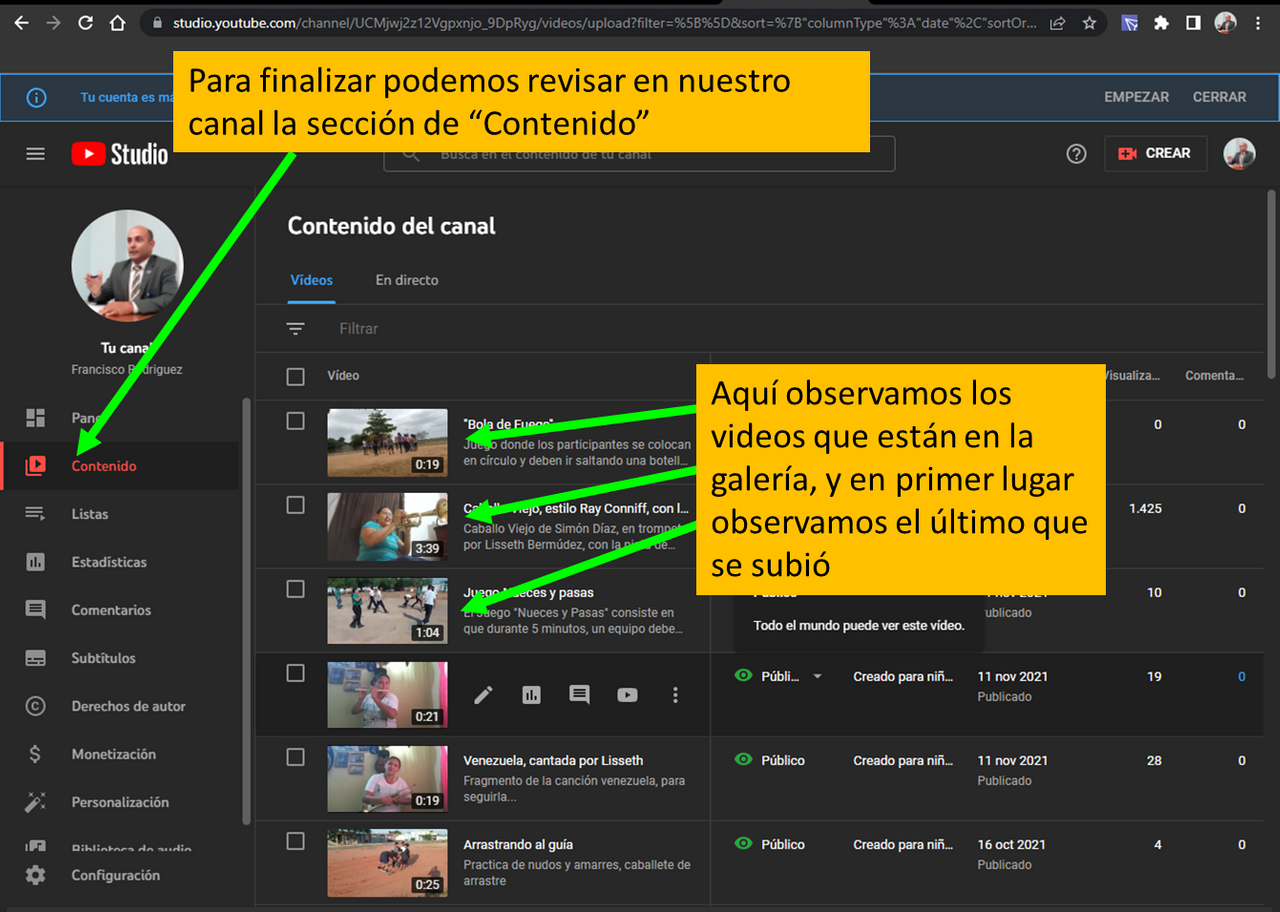1280x912 pixels.
Task: Click CERRAR in the banner
Action: pos(1219,97)
